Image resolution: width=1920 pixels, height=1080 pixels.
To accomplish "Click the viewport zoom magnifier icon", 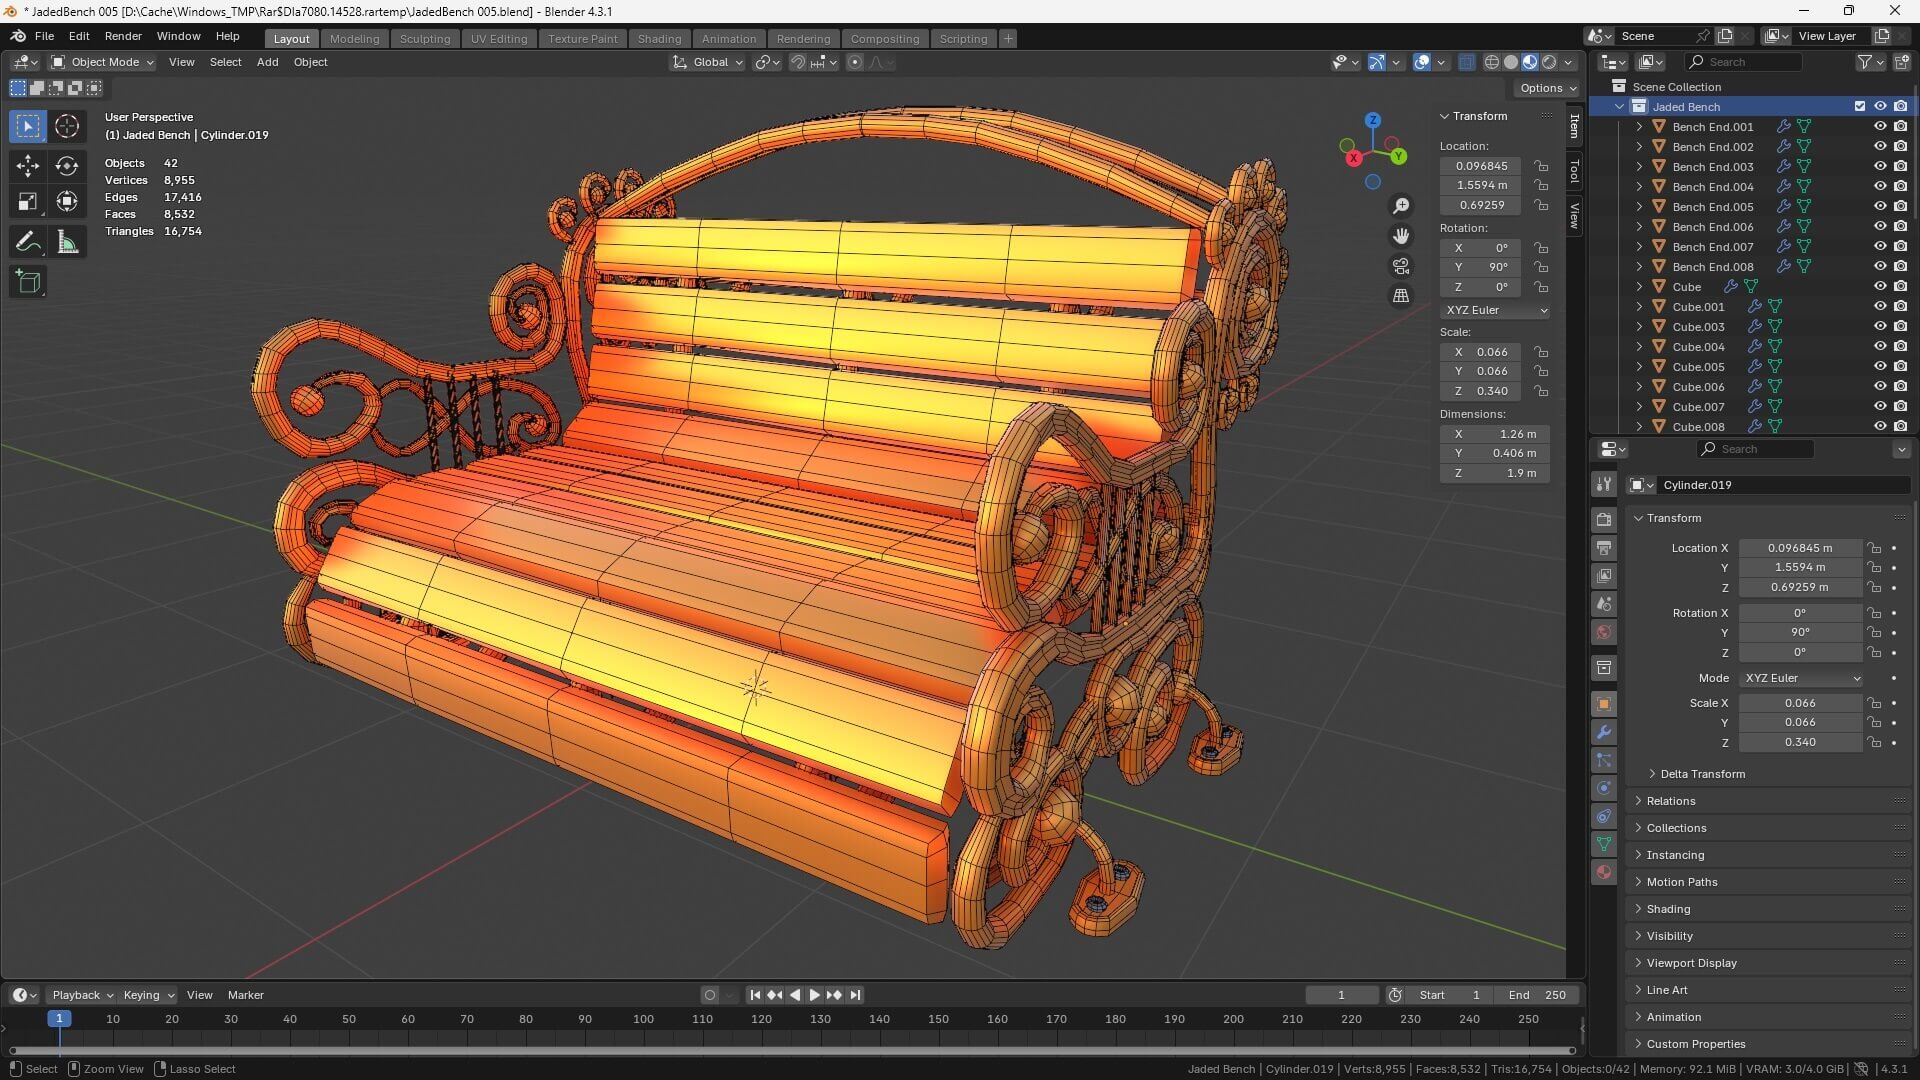I will click(x=1401, y=206).
